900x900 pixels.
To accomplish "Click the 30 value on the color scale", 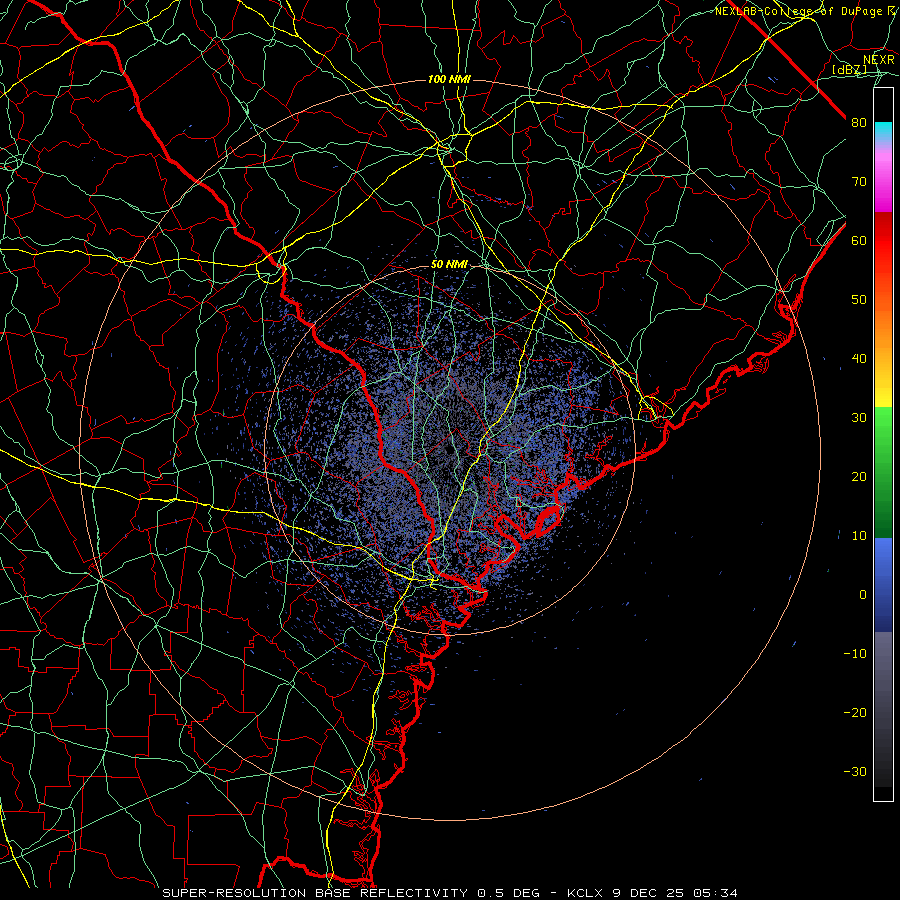I will click(x=859, y=418).
